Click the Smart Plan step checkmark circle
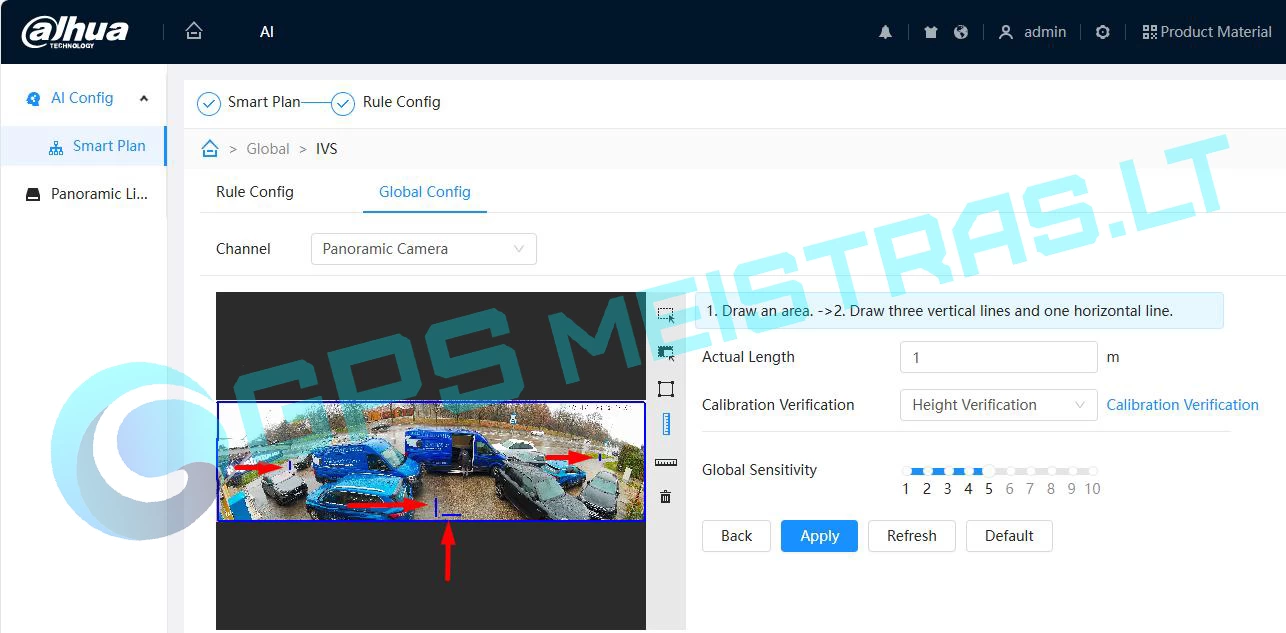The image size is (1286, 633). pos(209,104)
